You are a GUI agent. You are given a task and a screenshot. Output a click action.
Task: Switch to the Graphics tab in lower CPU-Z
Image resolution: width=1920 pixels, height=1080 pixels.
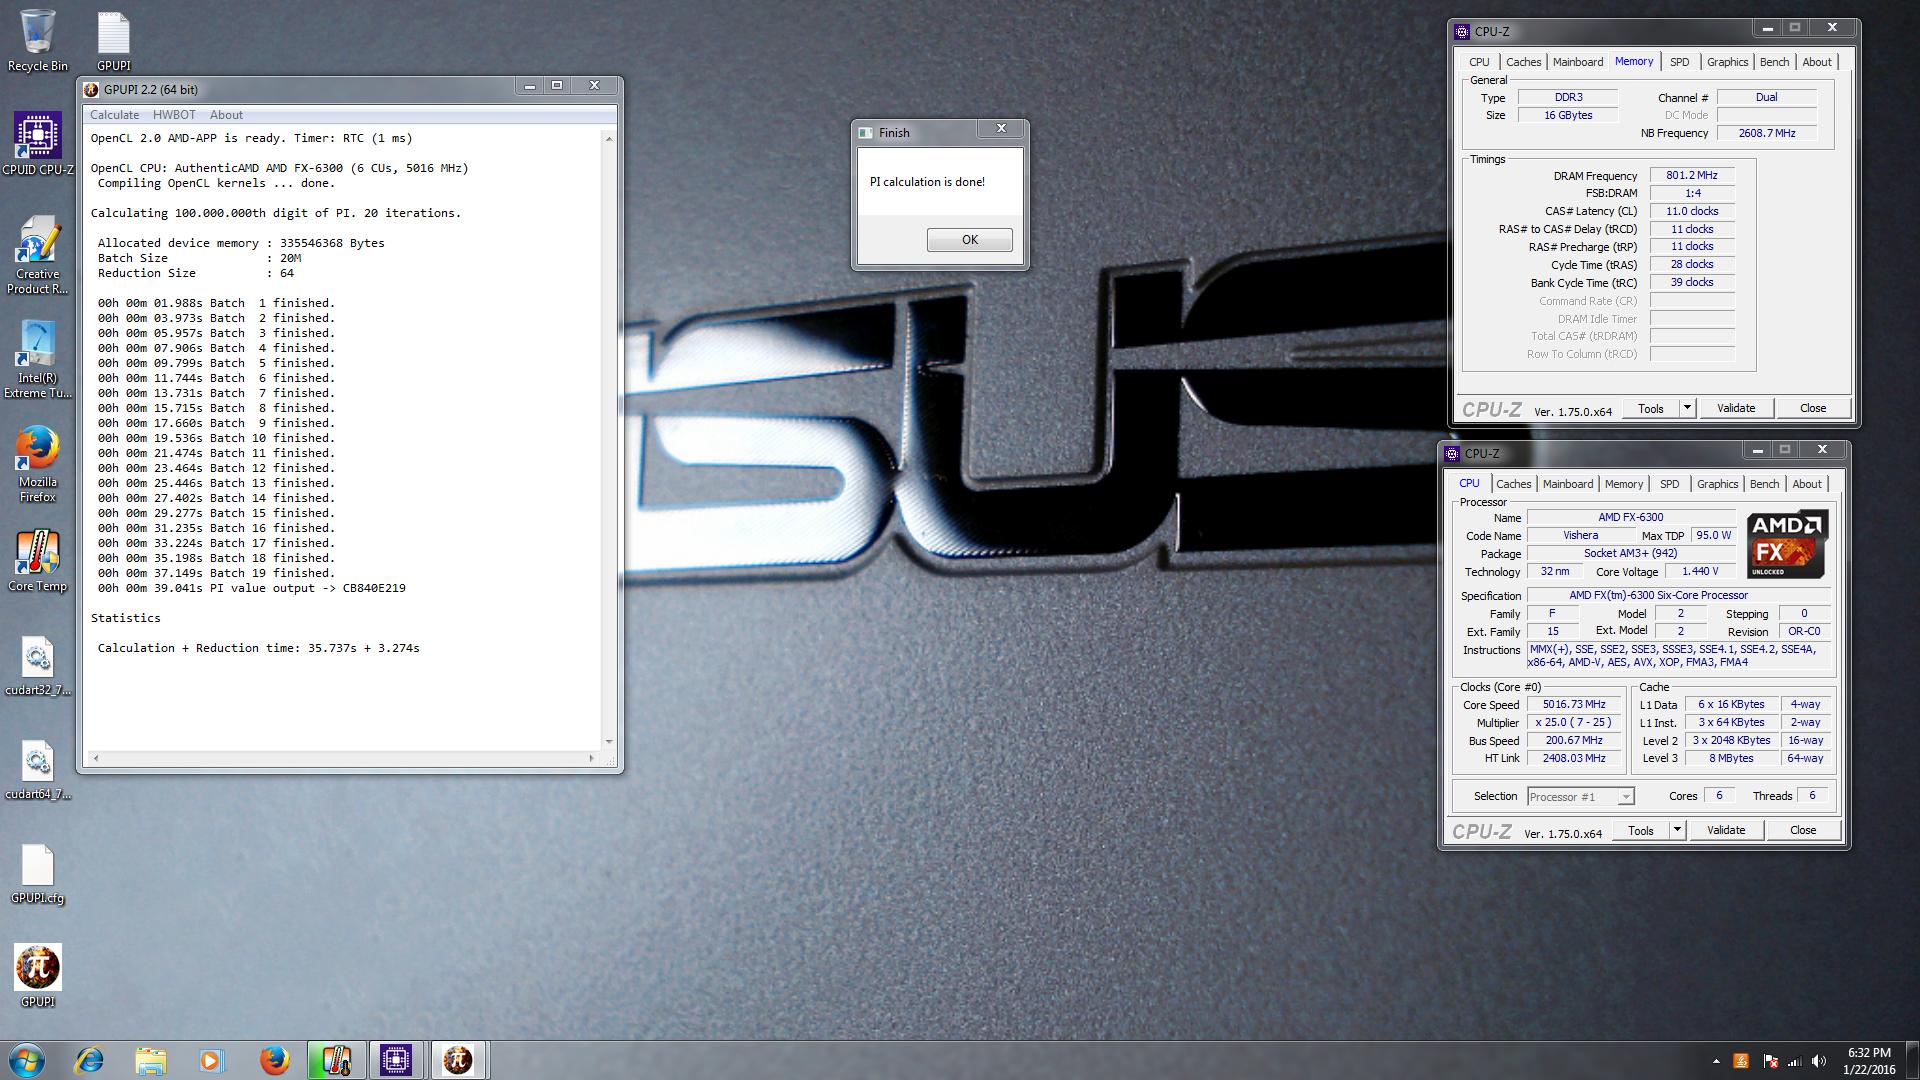click(1717, 484)
